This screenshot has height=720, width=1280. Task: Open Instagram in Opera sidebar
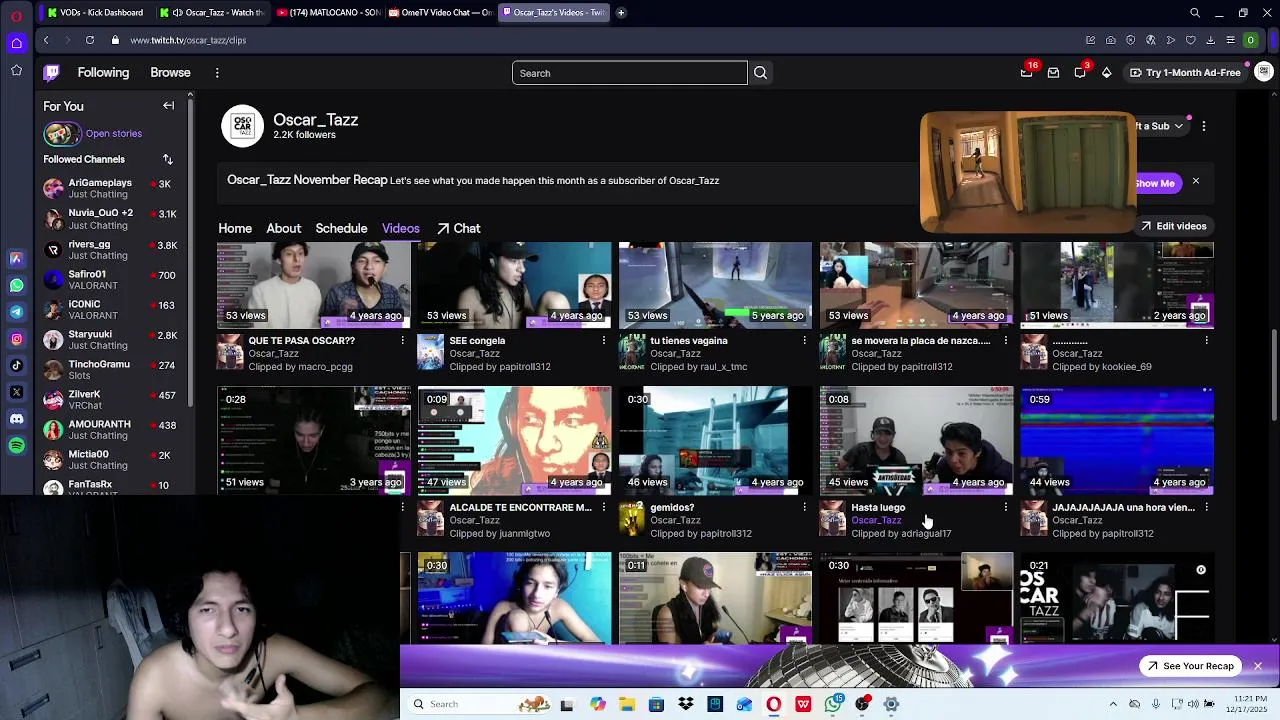pos(17,339)
